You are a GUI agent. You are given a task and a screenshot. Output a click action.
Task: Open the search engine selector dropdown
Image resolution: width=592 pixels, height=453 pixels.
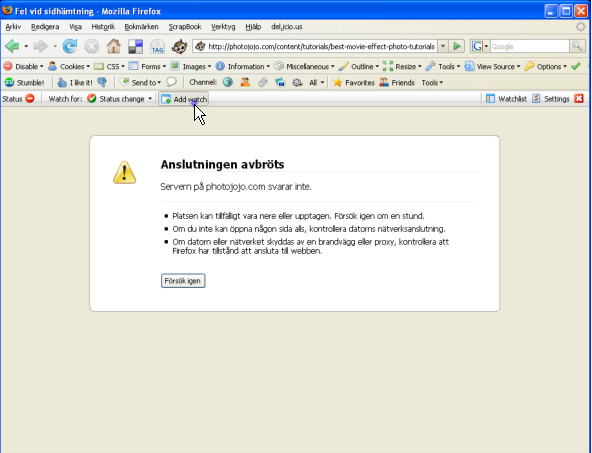pyautogui.click(x=480, y=46)
